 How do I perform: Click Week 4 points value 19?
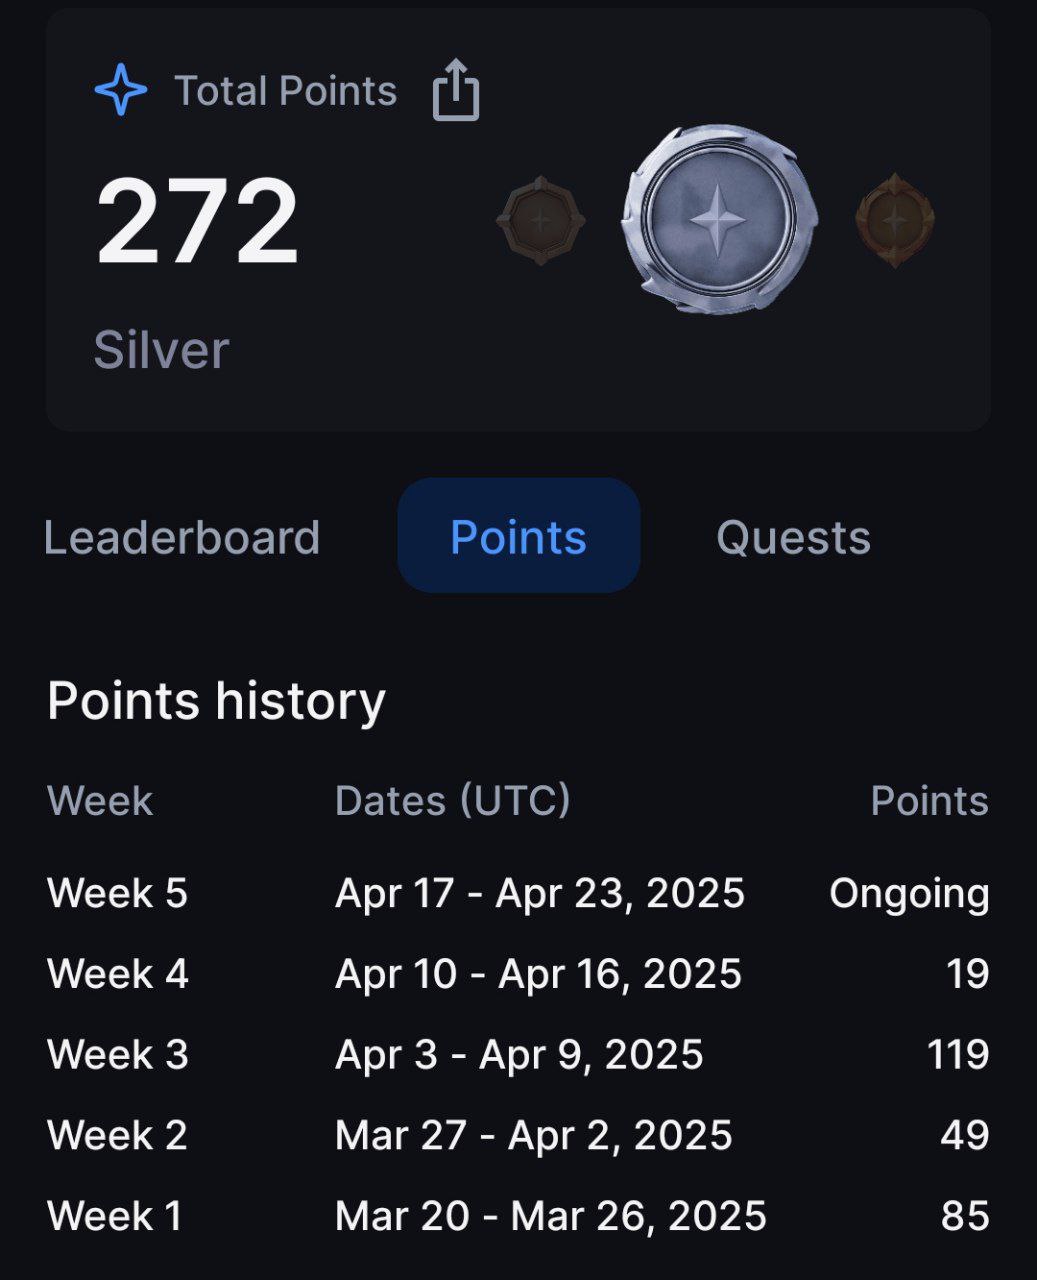[967, 974]
